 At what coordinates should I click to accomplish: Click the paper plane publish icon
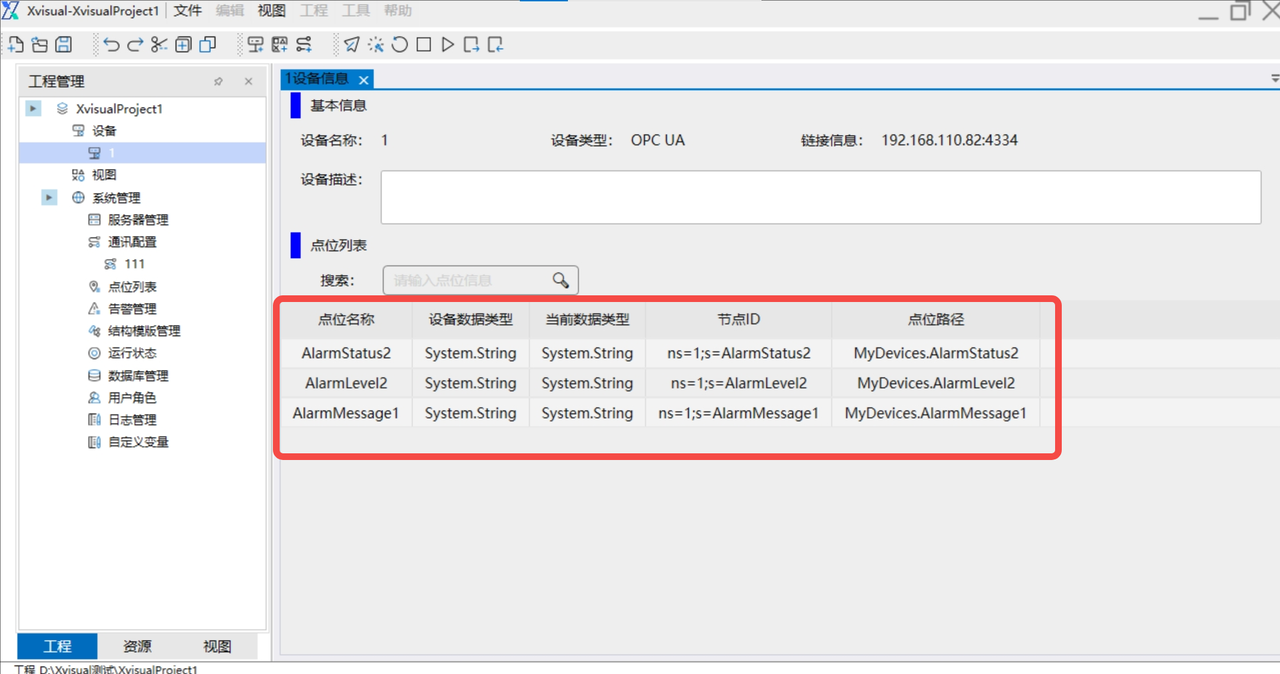(x=352, y=44)
